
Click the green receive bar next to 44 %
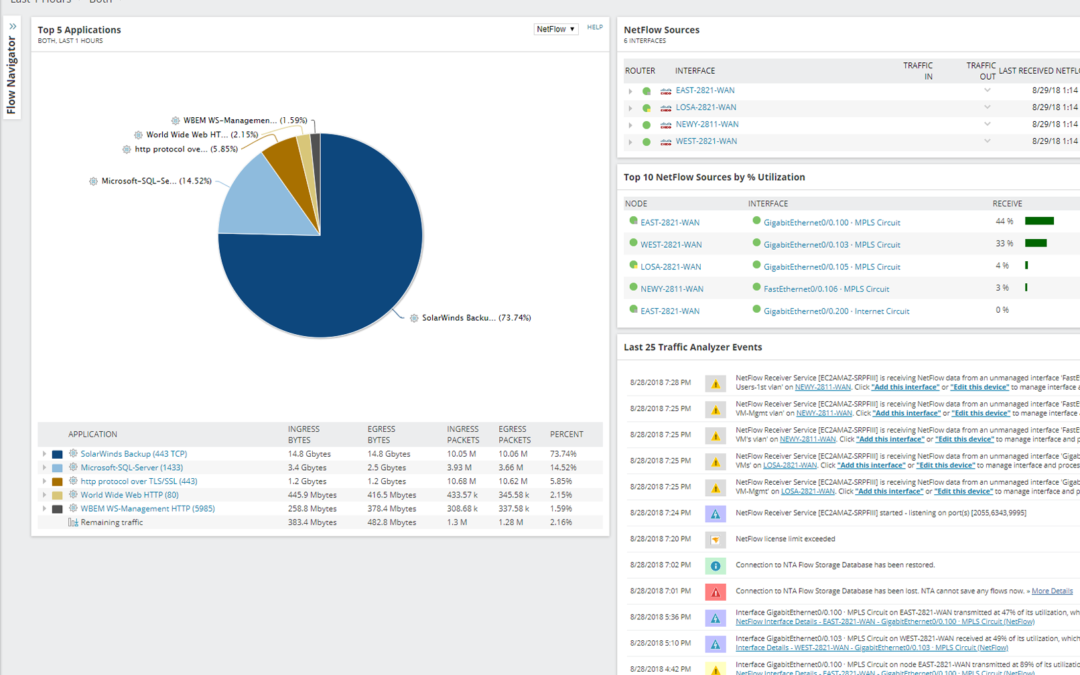tap(1039, 221)
